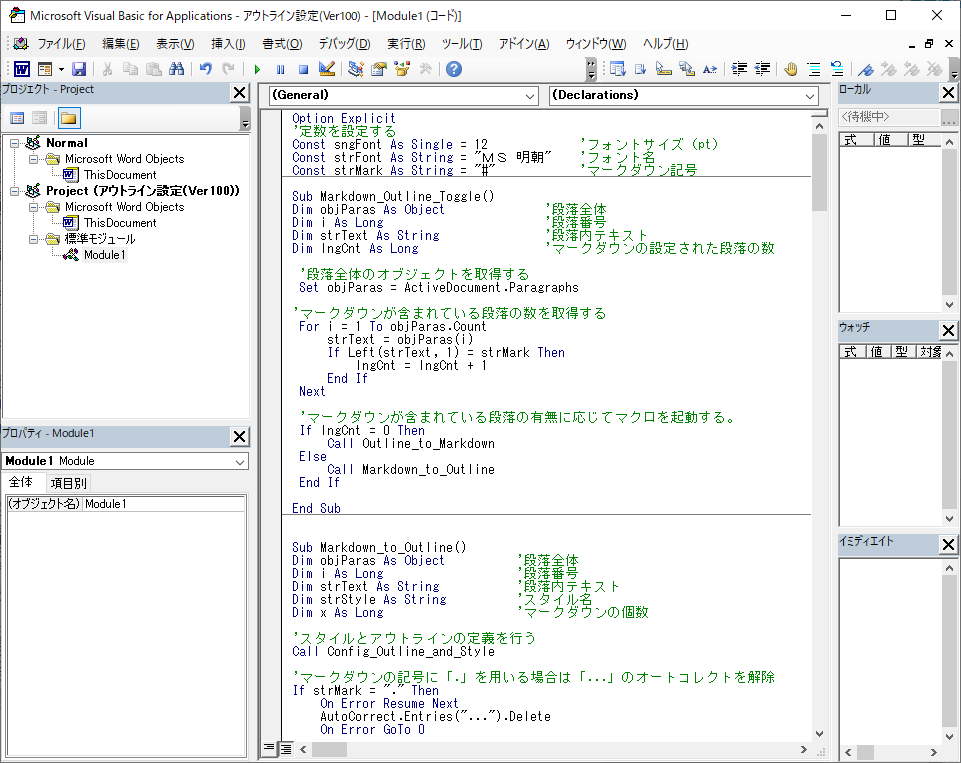Click the Break (pause) icon

point(281,69)
